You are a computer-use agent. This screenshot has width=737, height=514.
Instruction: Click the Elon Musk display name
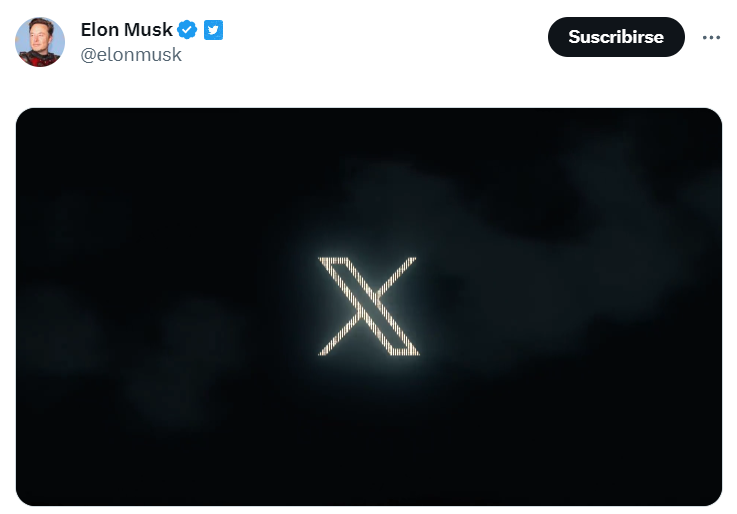(x=126, y=30)
